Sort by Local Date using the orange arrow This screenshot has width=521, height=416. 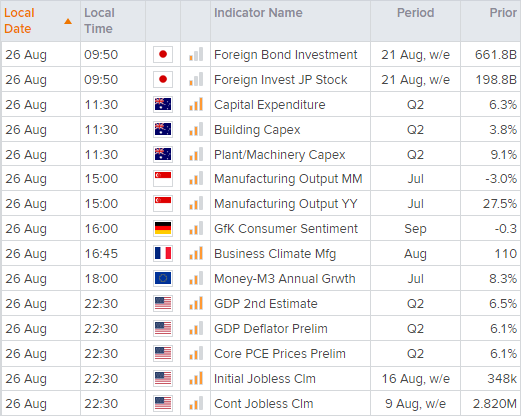point(68,21)
